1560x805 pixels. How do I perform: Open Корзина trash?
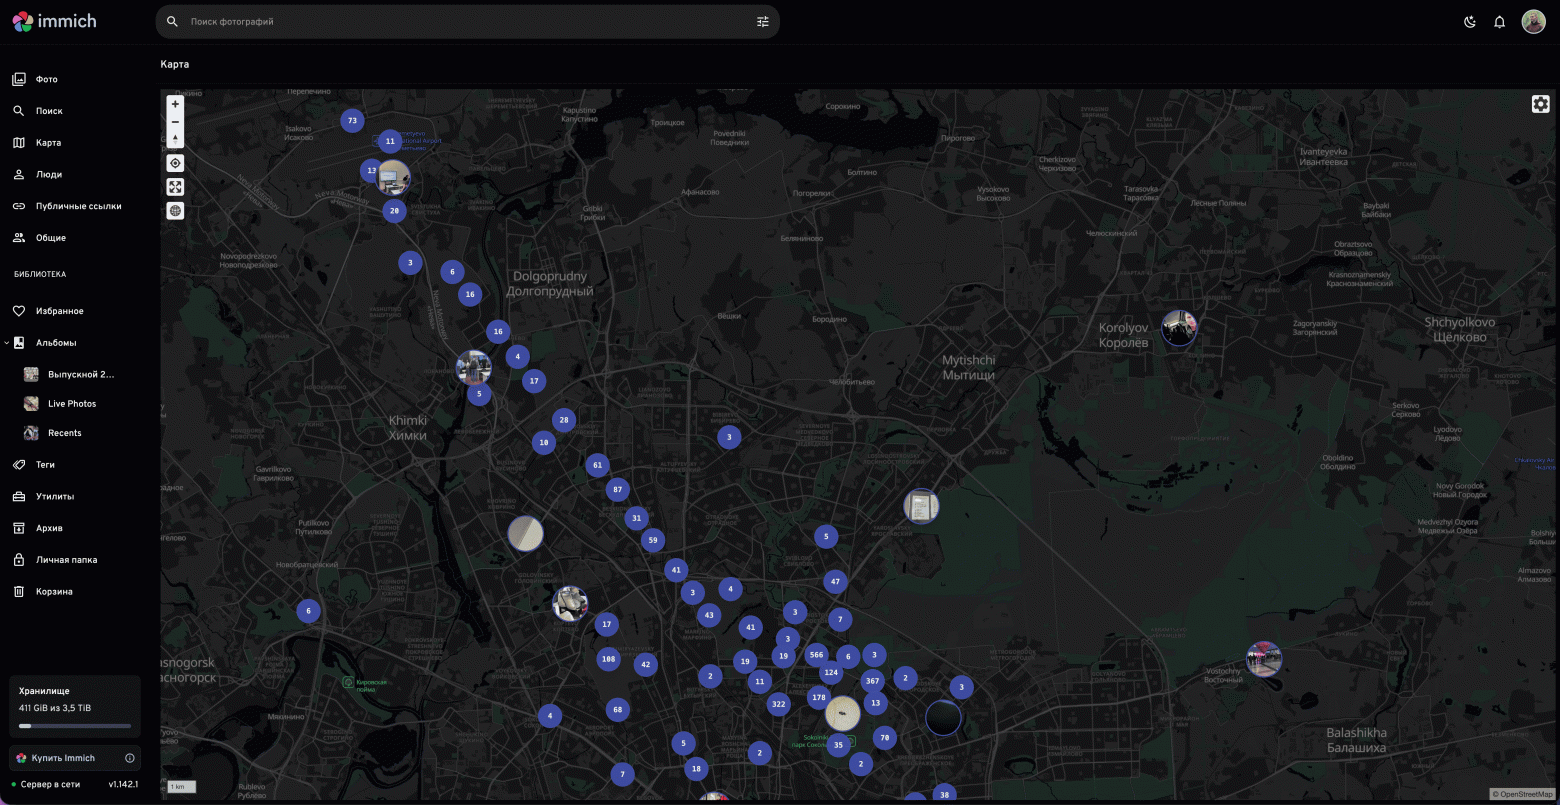coord(75,592)
